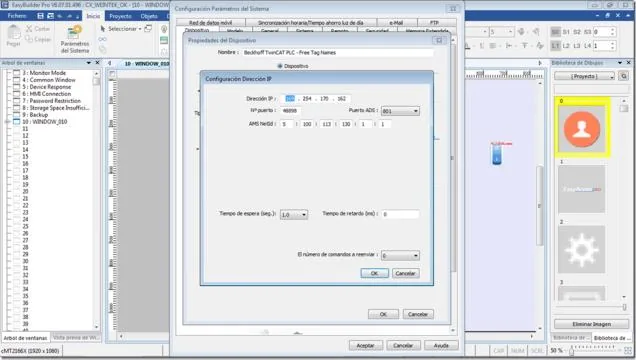Viewport: 636px width, 360px height.
Task: Click Cancelar in Propiedades del Dispositivo dialog
Action: 418,314
